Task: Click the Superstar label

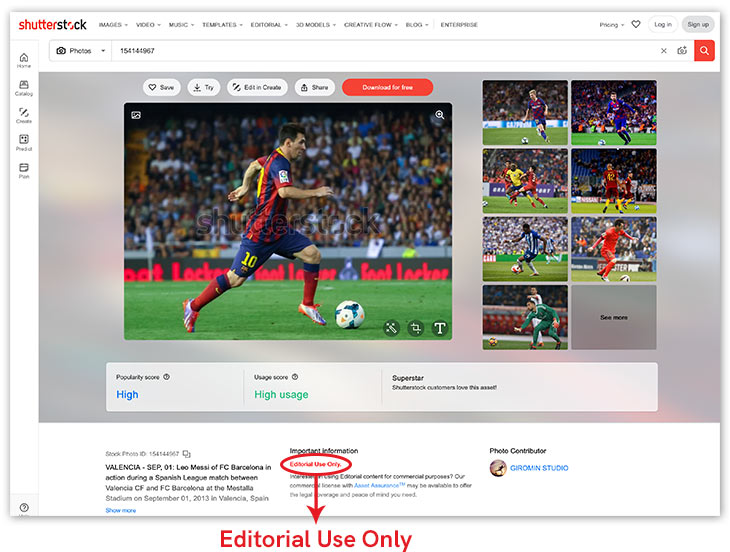Action: click(x=408, y=378)
